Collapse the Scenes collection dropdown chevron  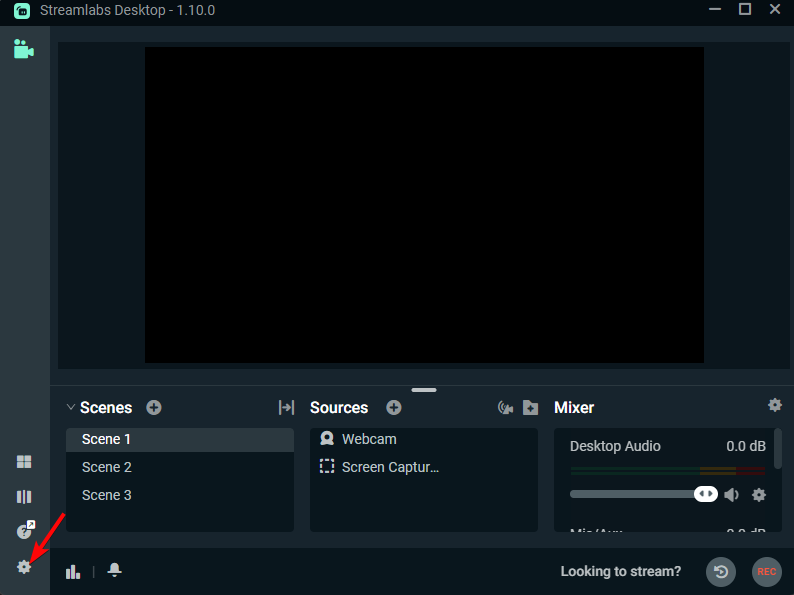[71, 407]
